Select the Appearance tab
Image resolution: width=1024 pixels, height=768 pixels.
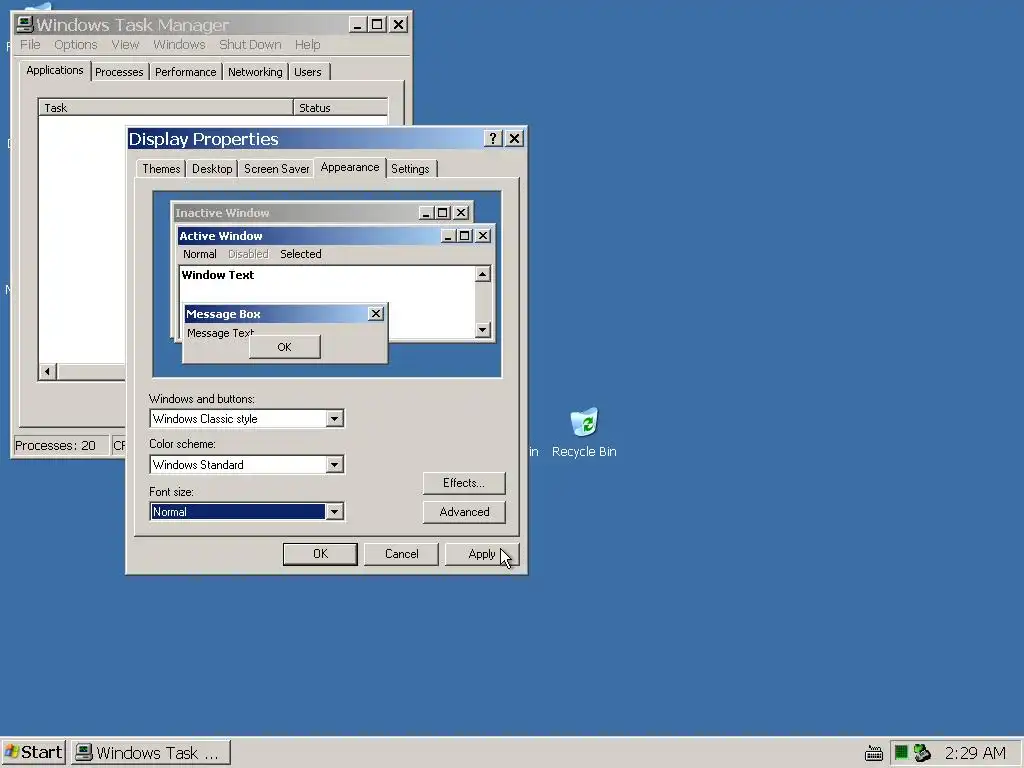pyautogui.click(x=349, y=167)
